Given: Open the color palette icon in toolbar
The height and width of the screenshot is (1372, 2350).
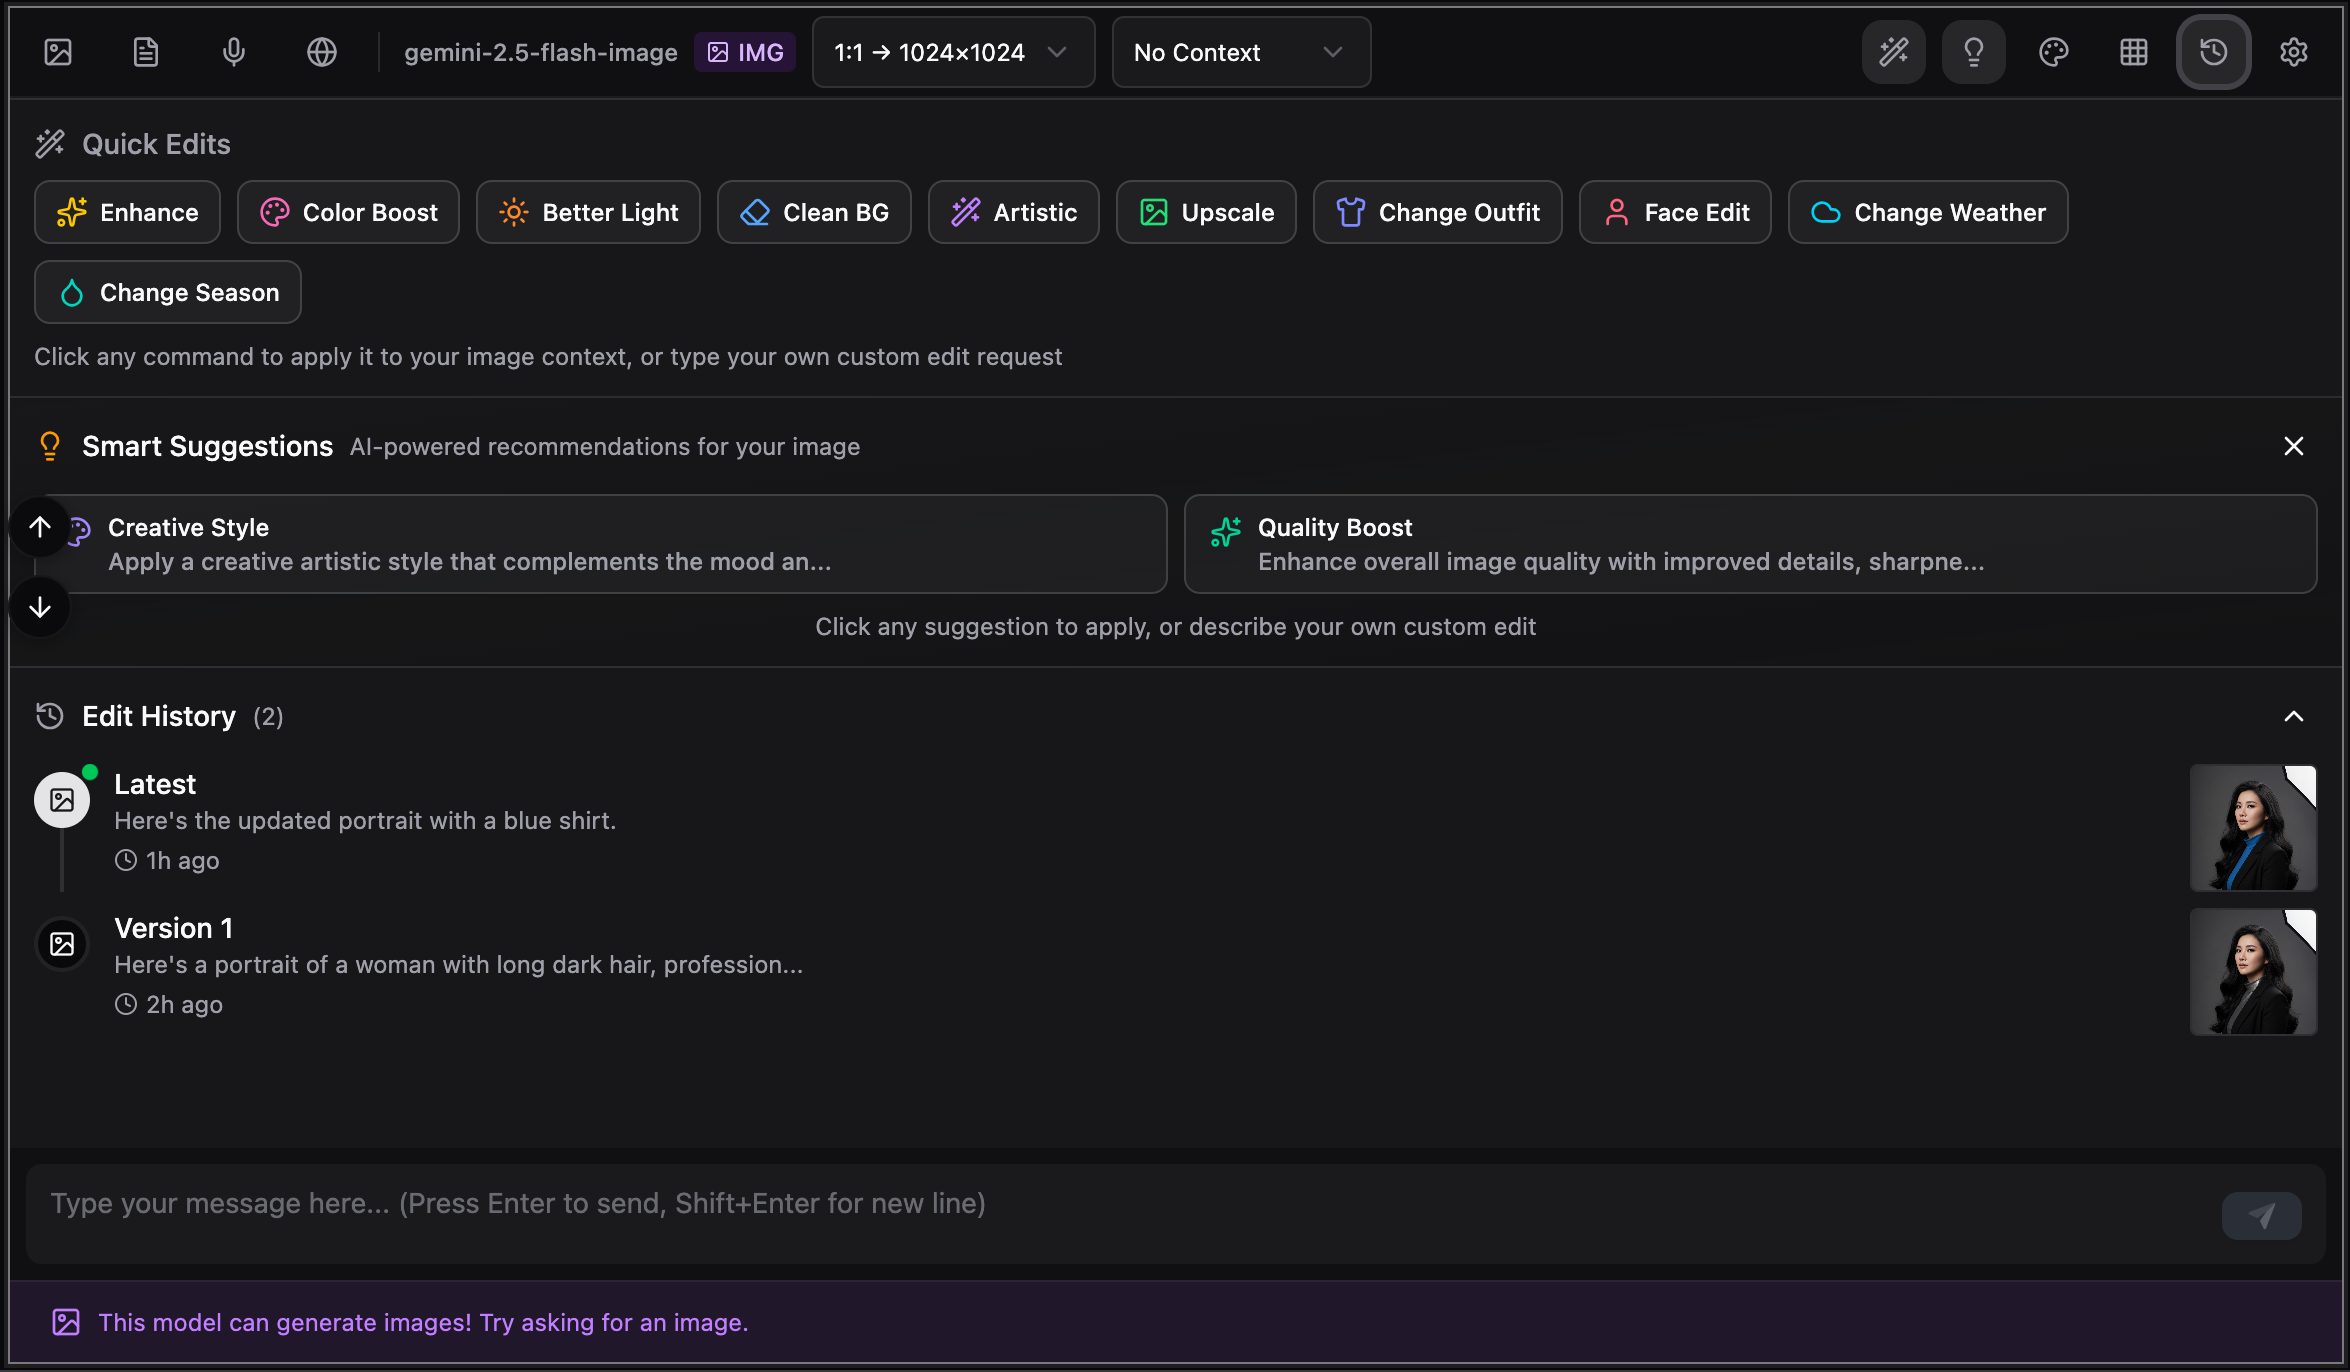Looking at the screenshot, I should click(2053, 52).
